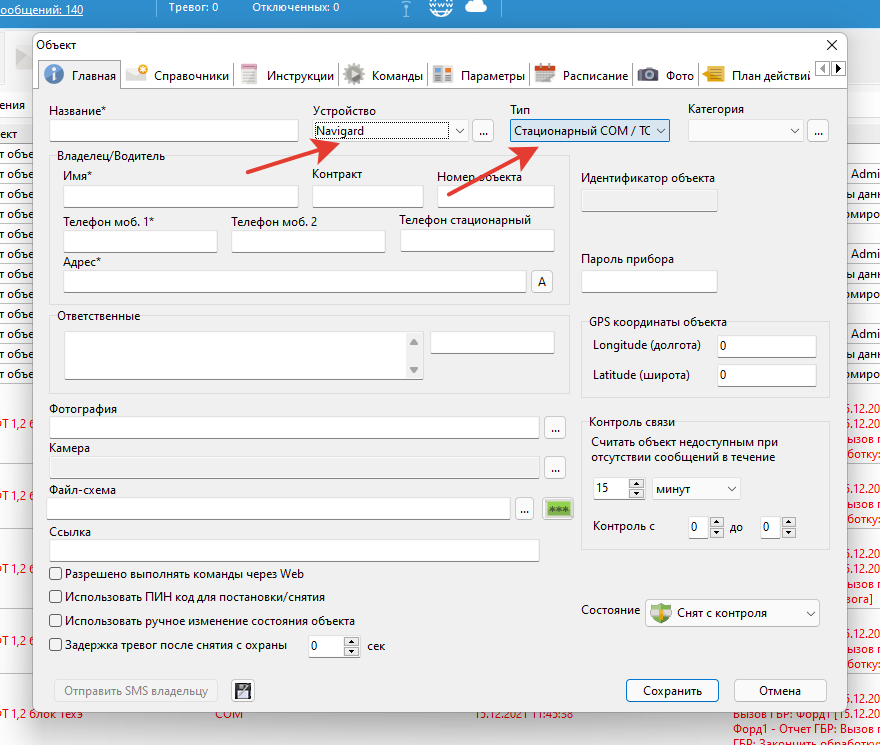The height and width of the screenshot is (745, 880).
Task: Click the Название input field
Action: pos(173,131)
